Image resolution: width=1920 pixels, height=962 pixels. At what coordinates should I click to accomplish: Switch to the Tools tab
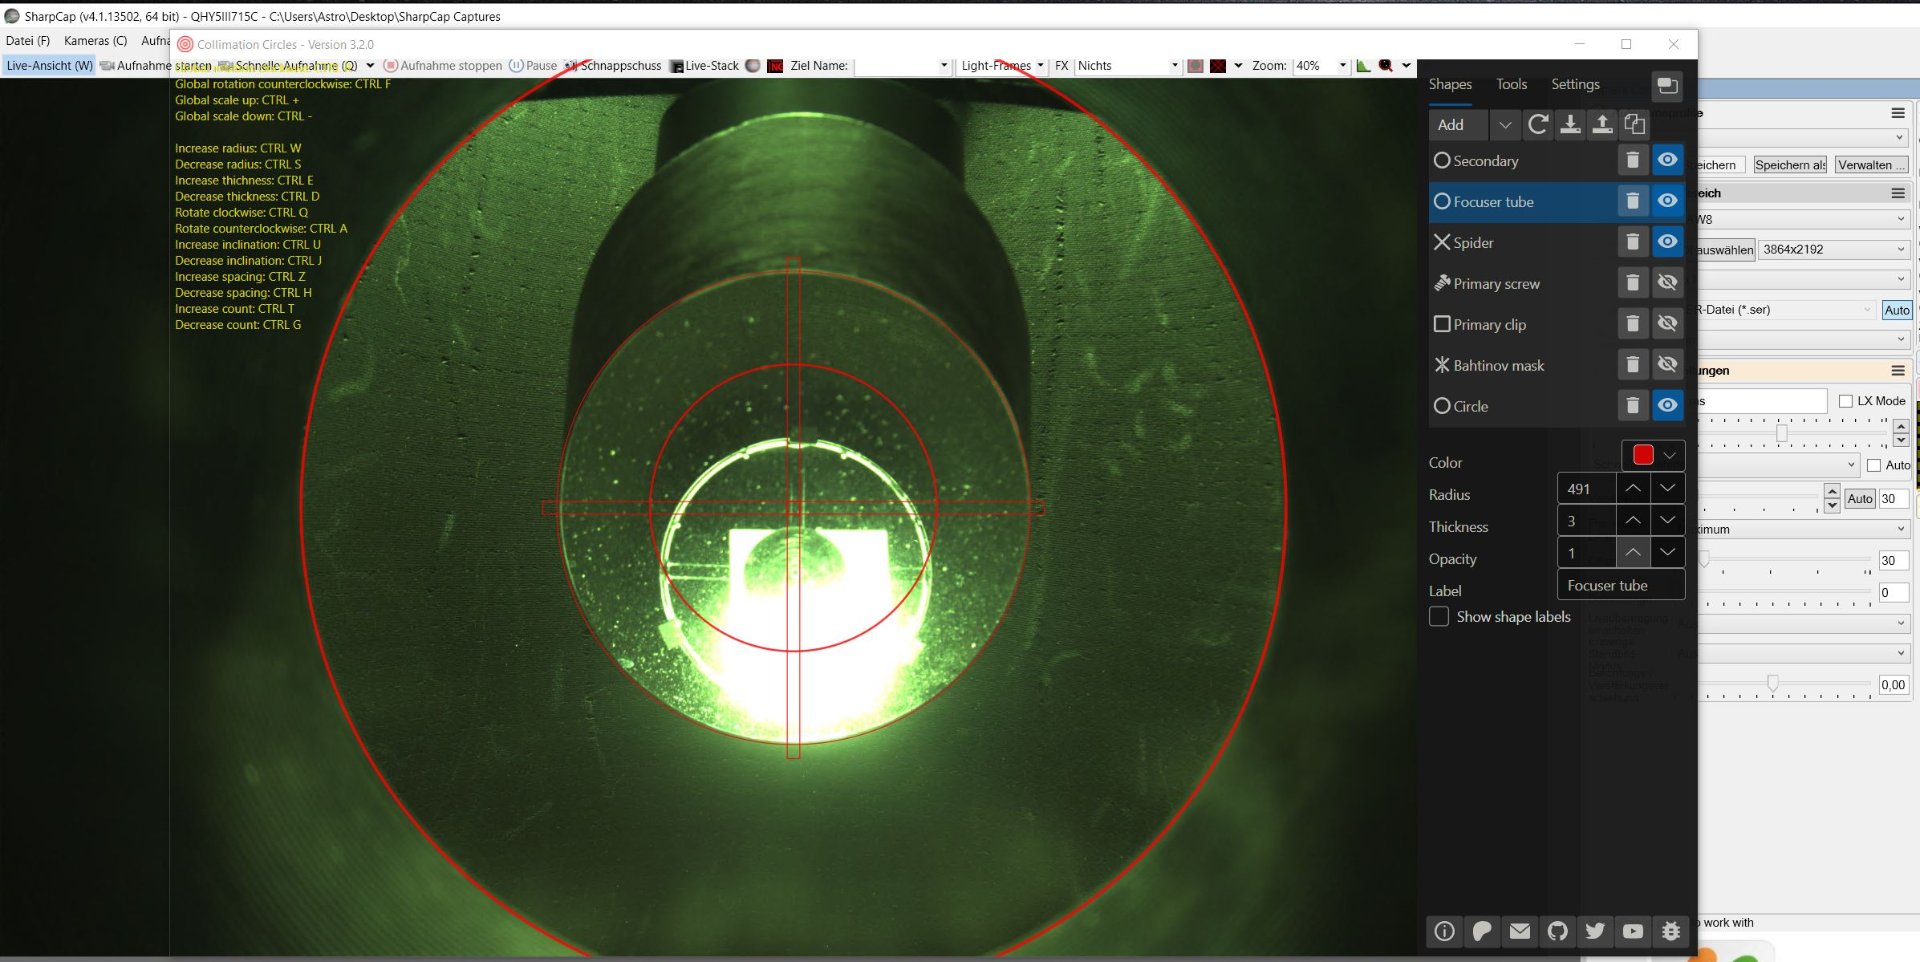(x=1511, y=85)
